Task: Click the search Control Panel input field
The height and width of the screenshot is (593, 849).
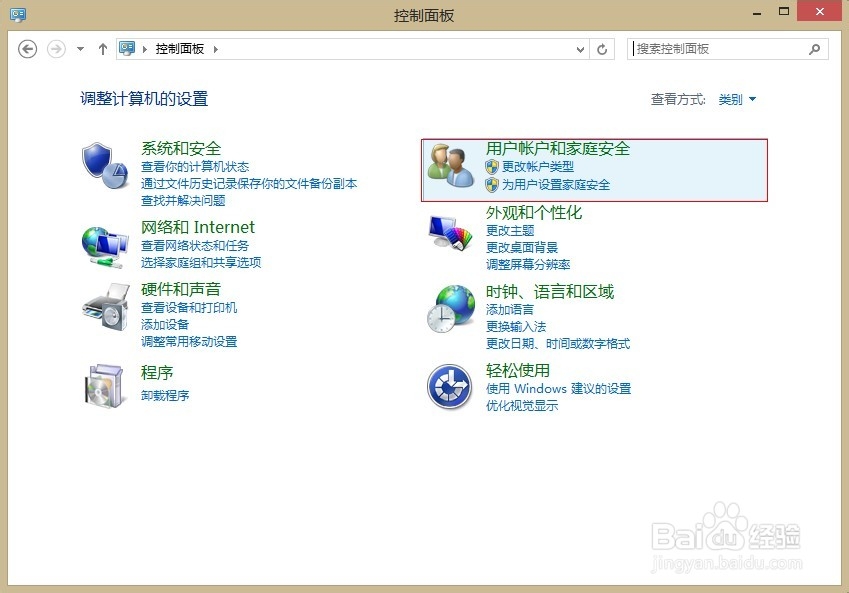Action: pyautogui.click(x=720, y=48)
